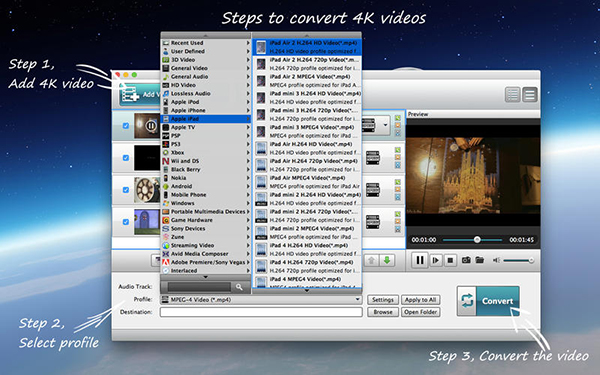Select the 3D Video category
The image size is (600, 375).
click(206, 60)
